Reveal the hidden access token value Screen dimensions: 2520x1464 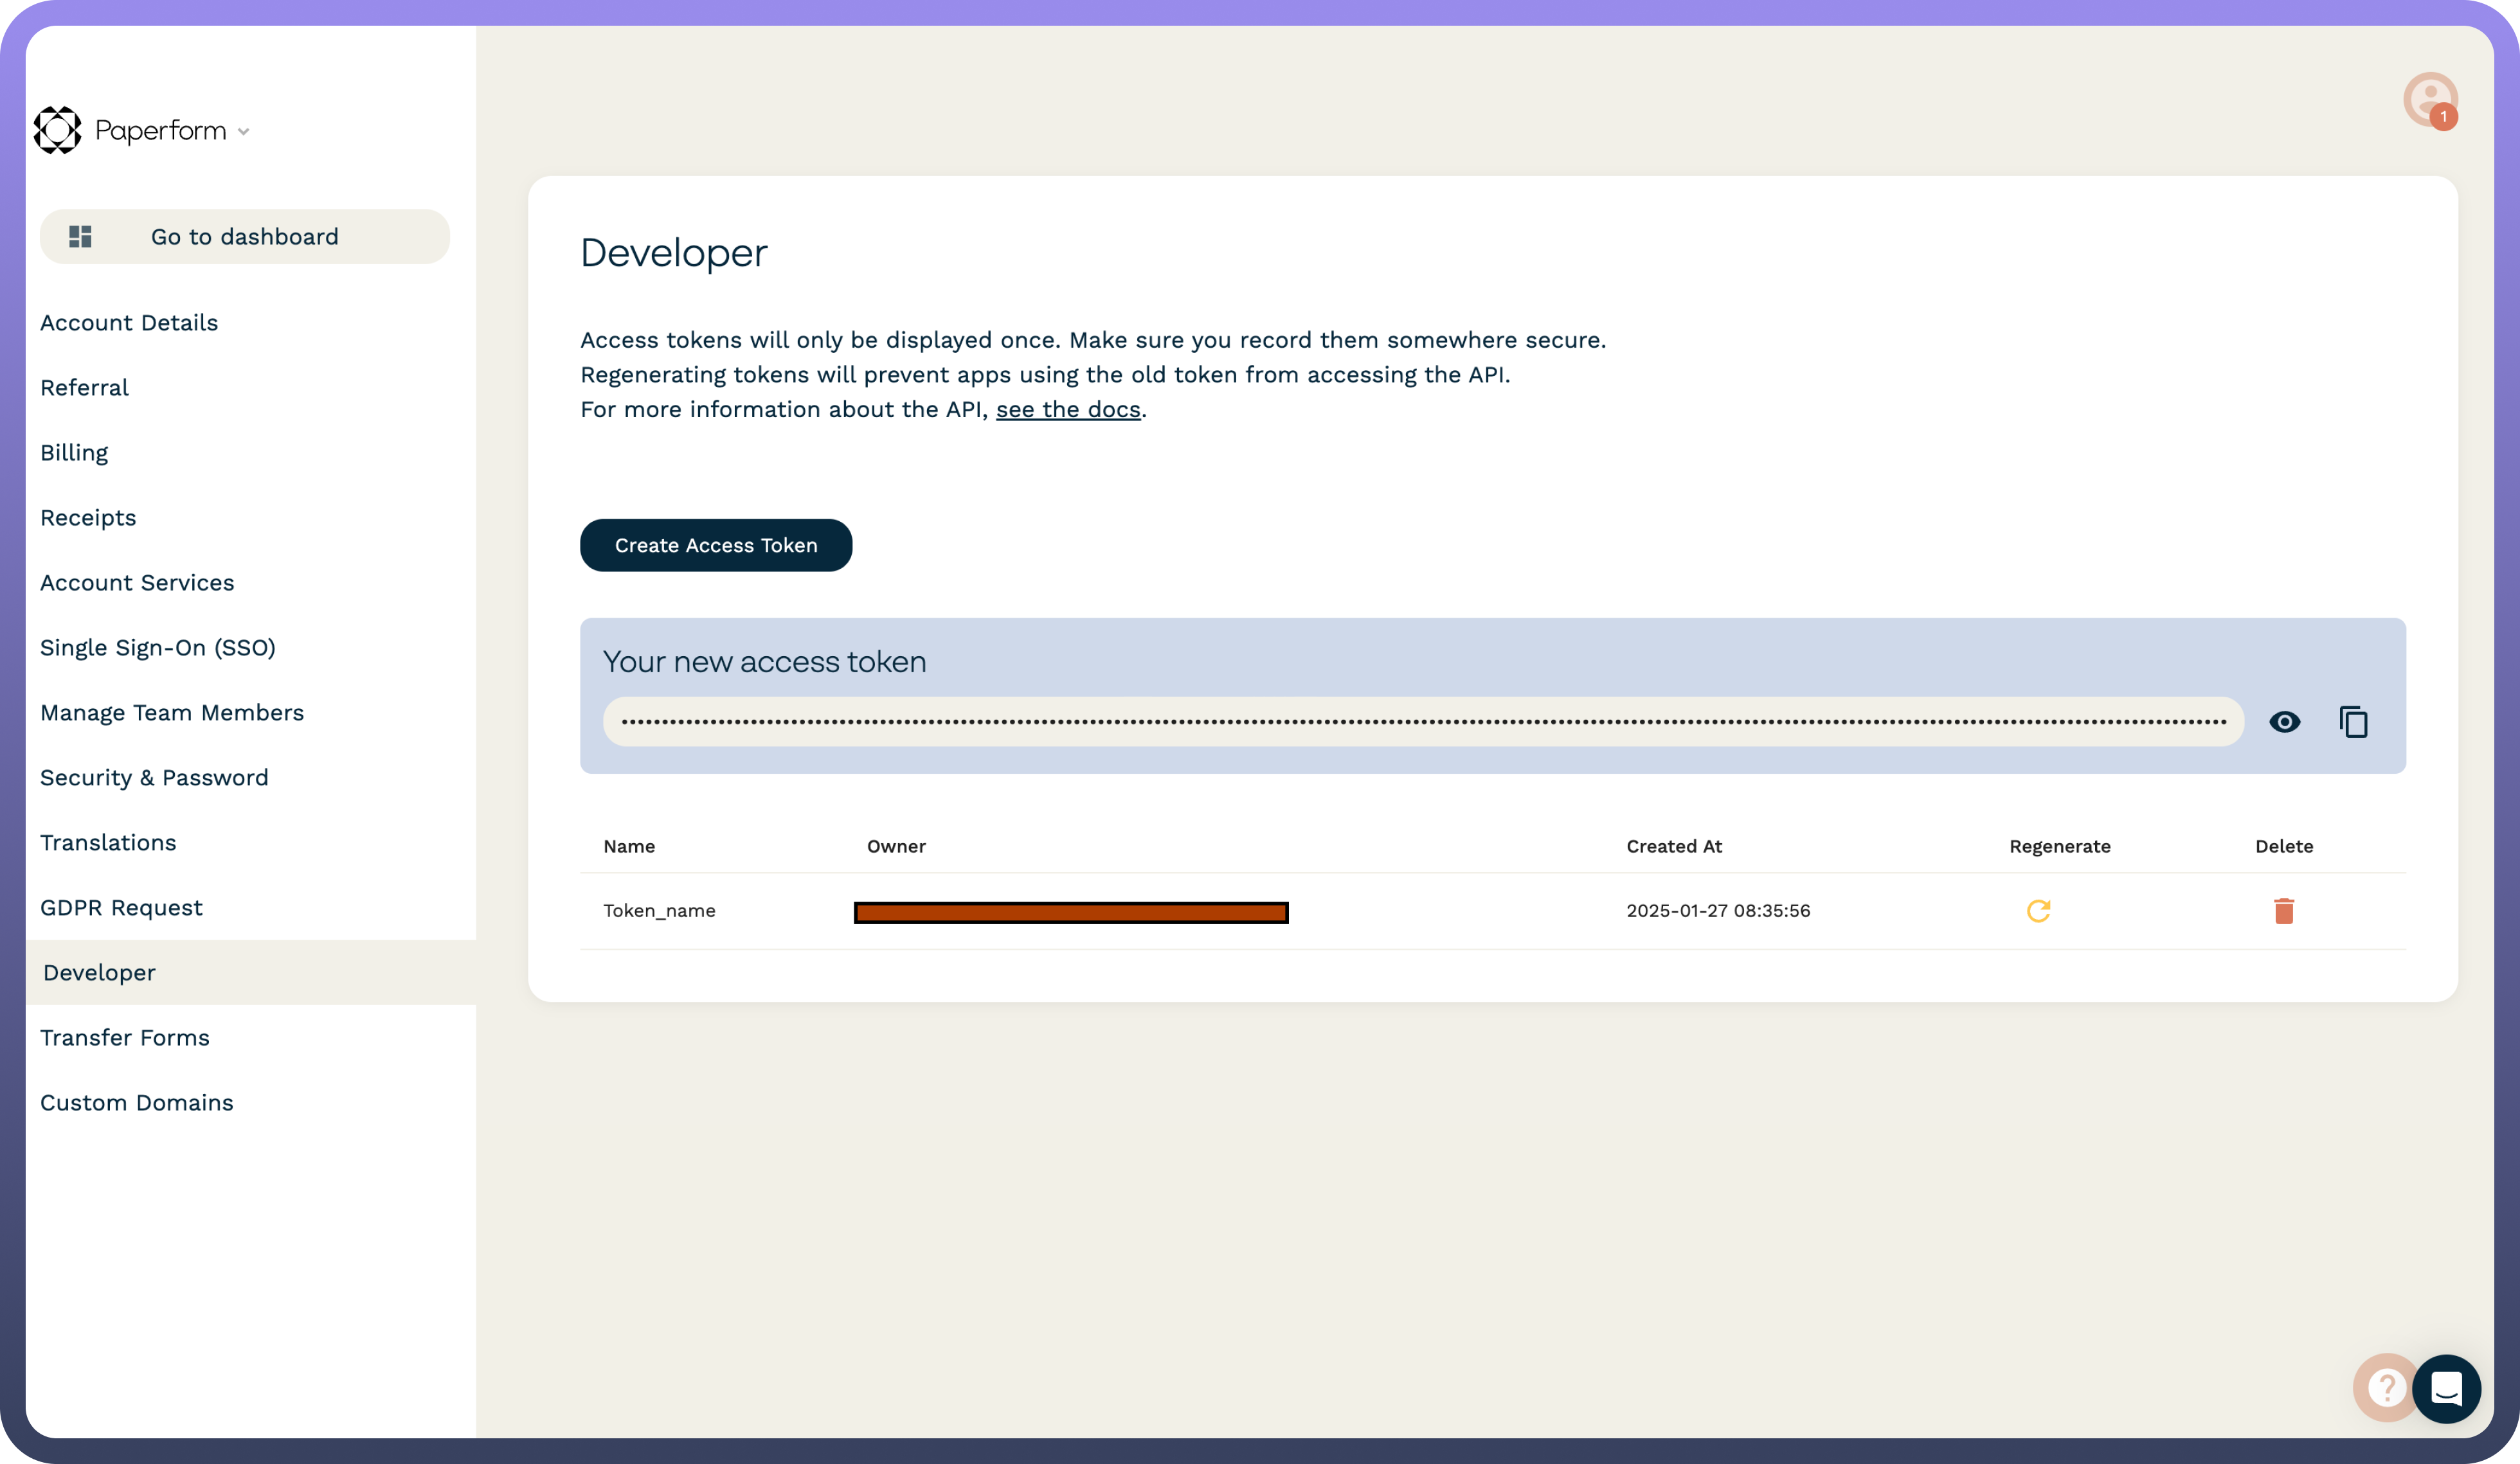coord(2284,722)
